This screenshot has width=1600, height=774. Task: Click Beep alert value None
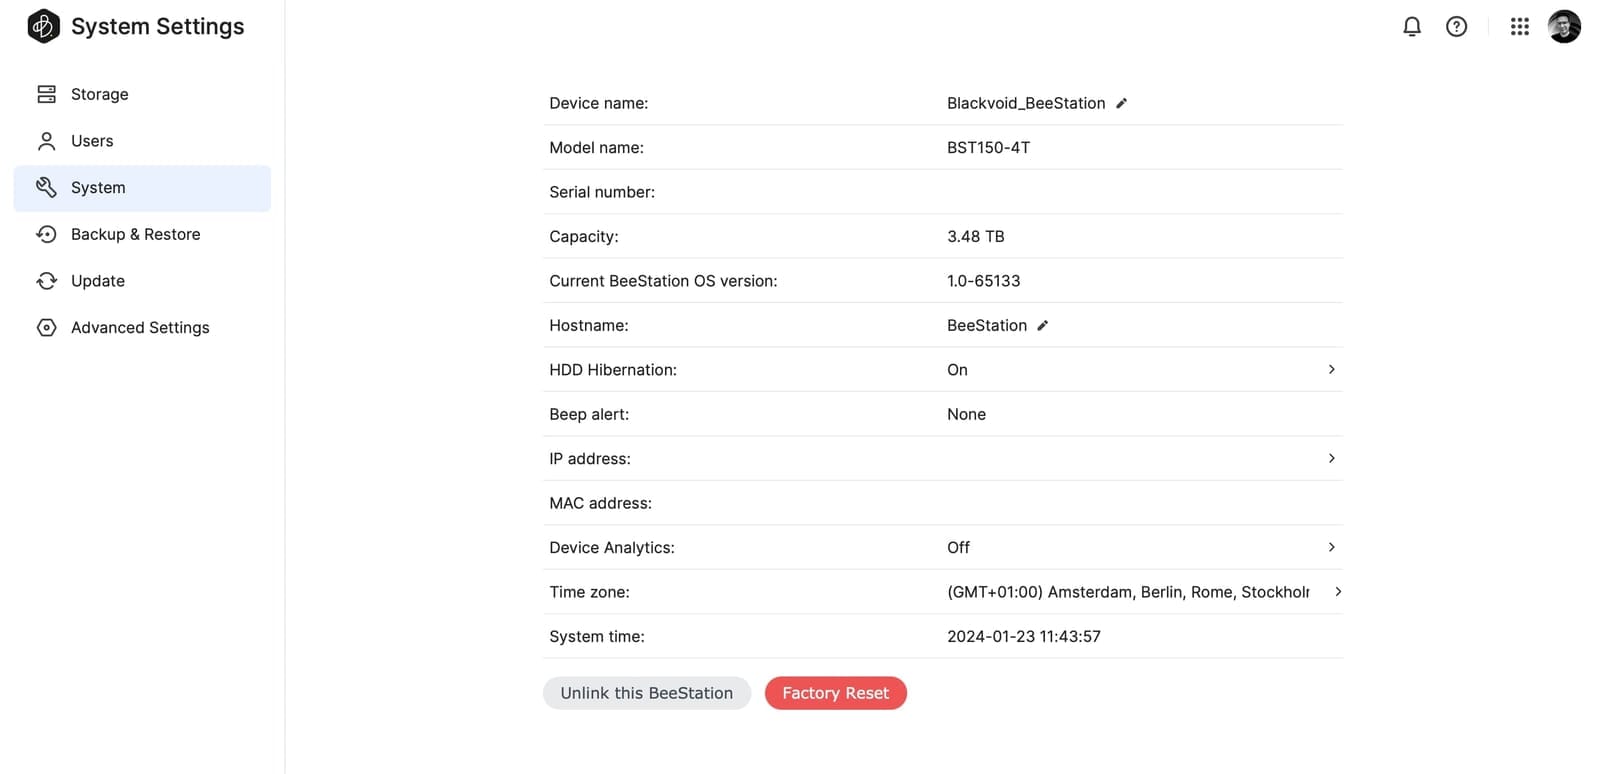tap(967, 414)
